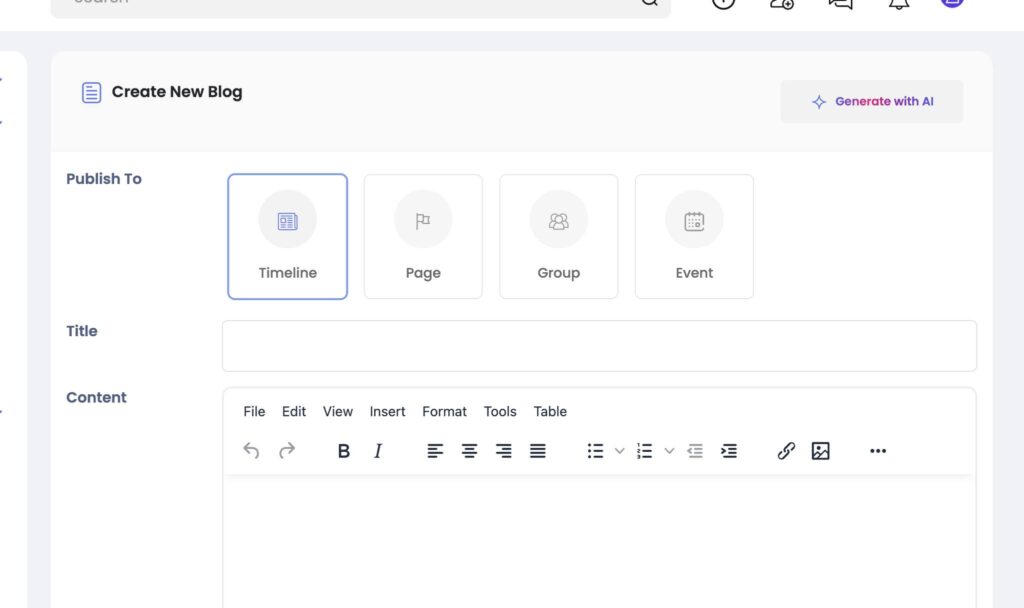
Task: Select Group as publish target
Action: pos(559,236)
